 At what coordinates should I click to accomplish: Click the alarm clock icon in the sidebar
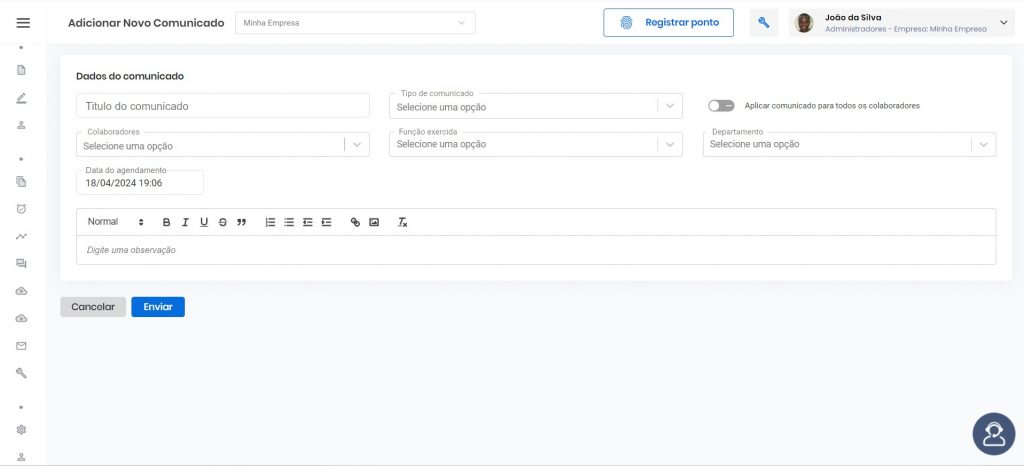pos(21,209)
